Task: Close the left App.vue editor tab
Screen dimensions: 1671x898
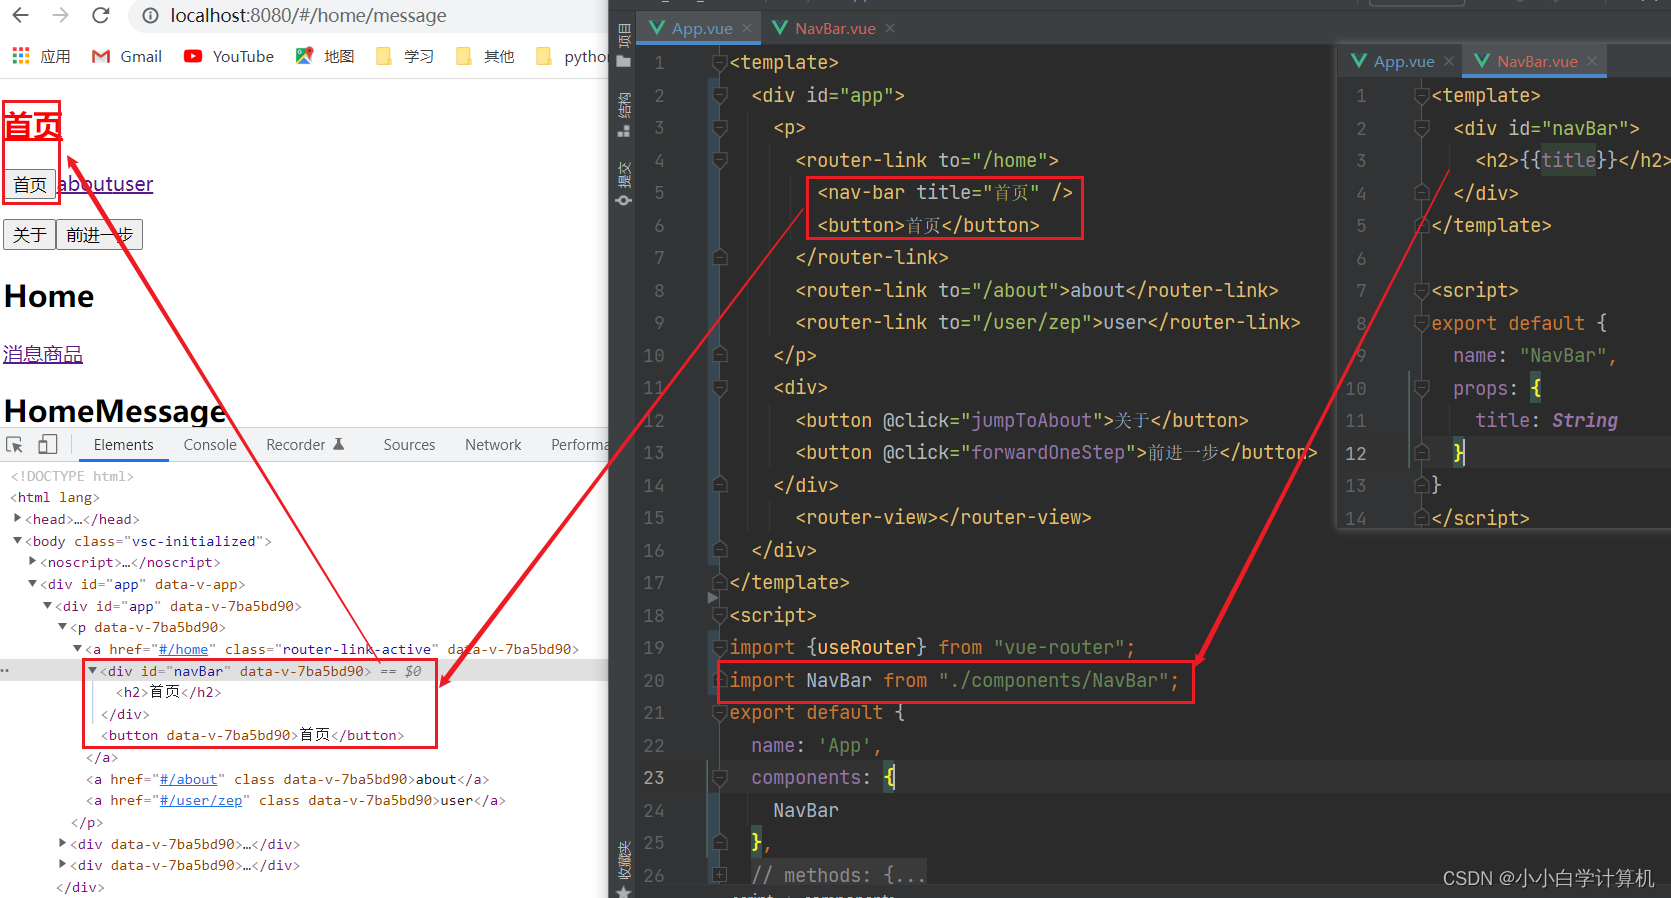Action: point(747,28)
